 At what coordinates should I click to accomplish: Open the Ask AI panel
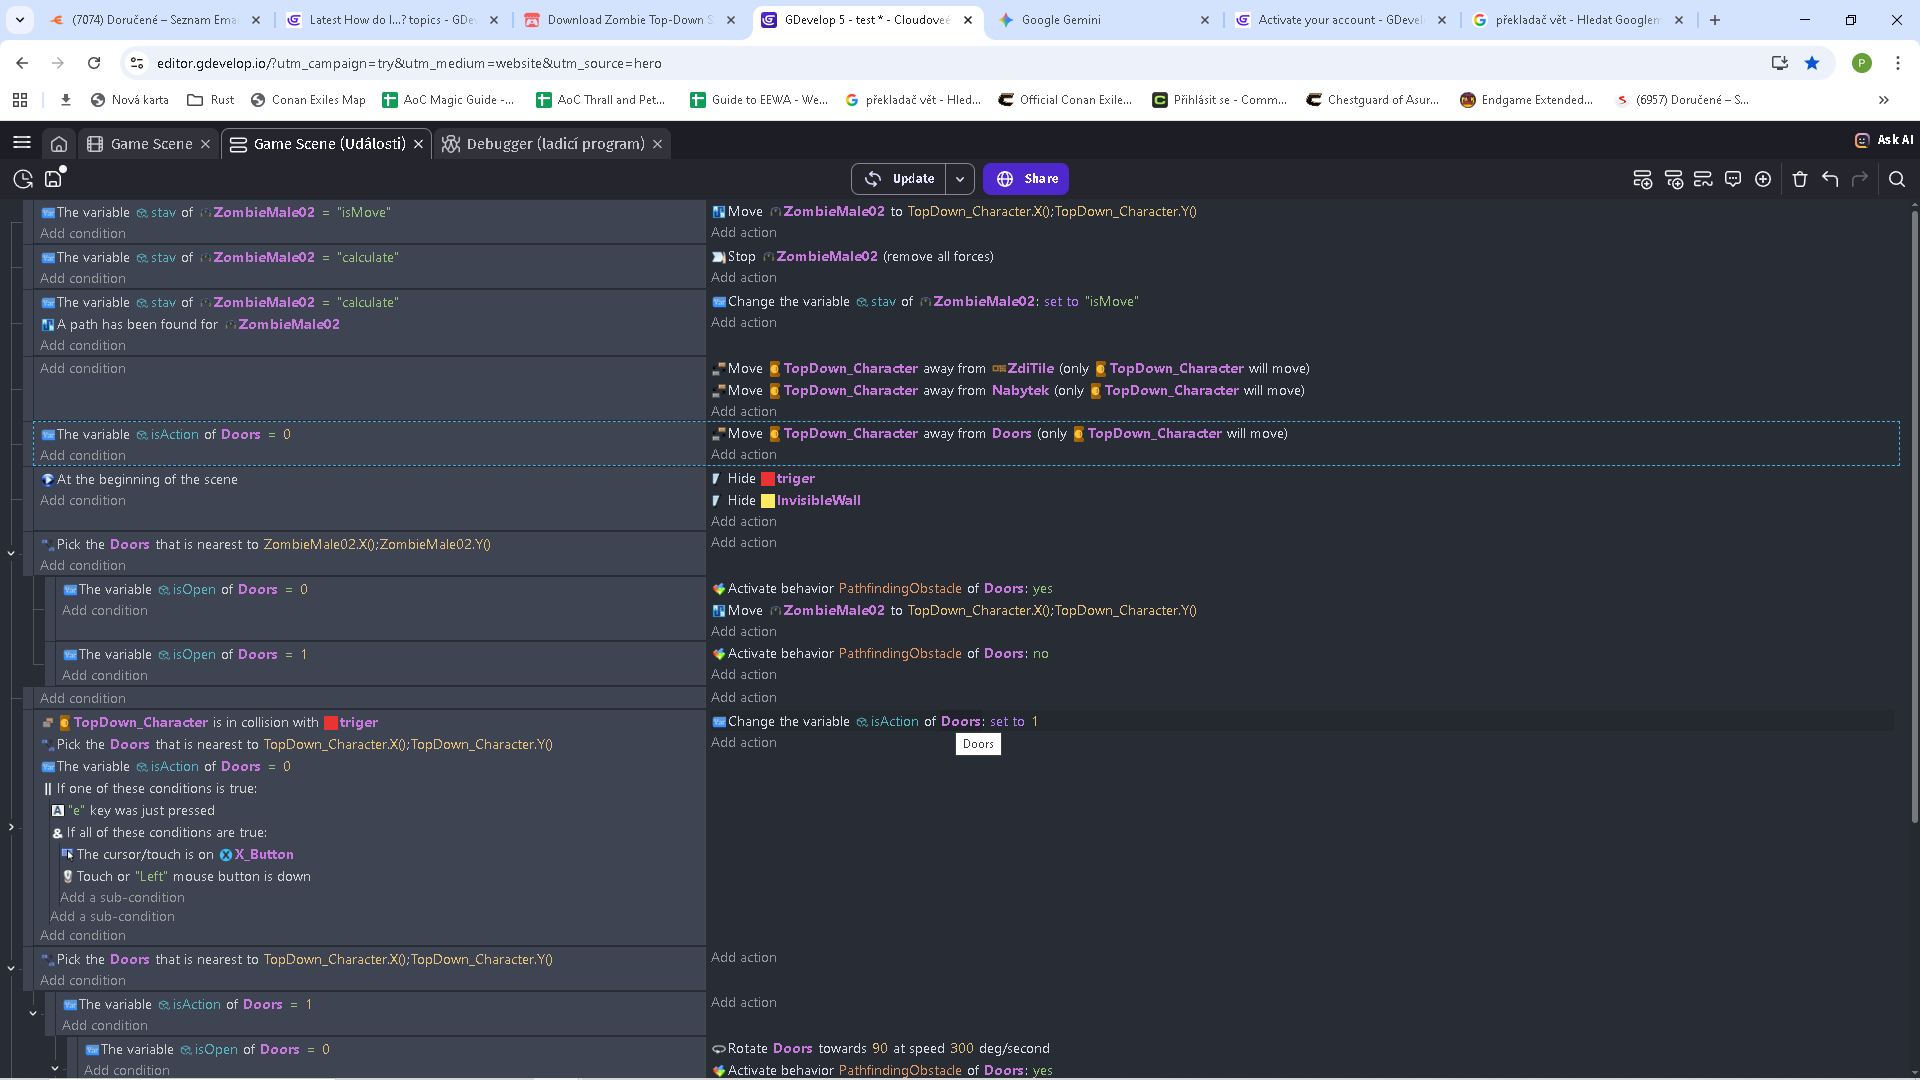tap(1884, 140)
